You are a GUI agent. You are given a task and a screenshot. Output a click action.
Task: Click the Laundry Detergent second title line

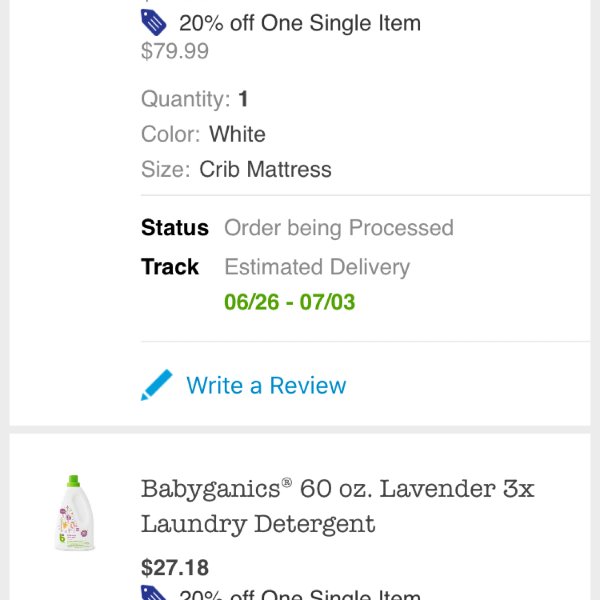[258, 524]
